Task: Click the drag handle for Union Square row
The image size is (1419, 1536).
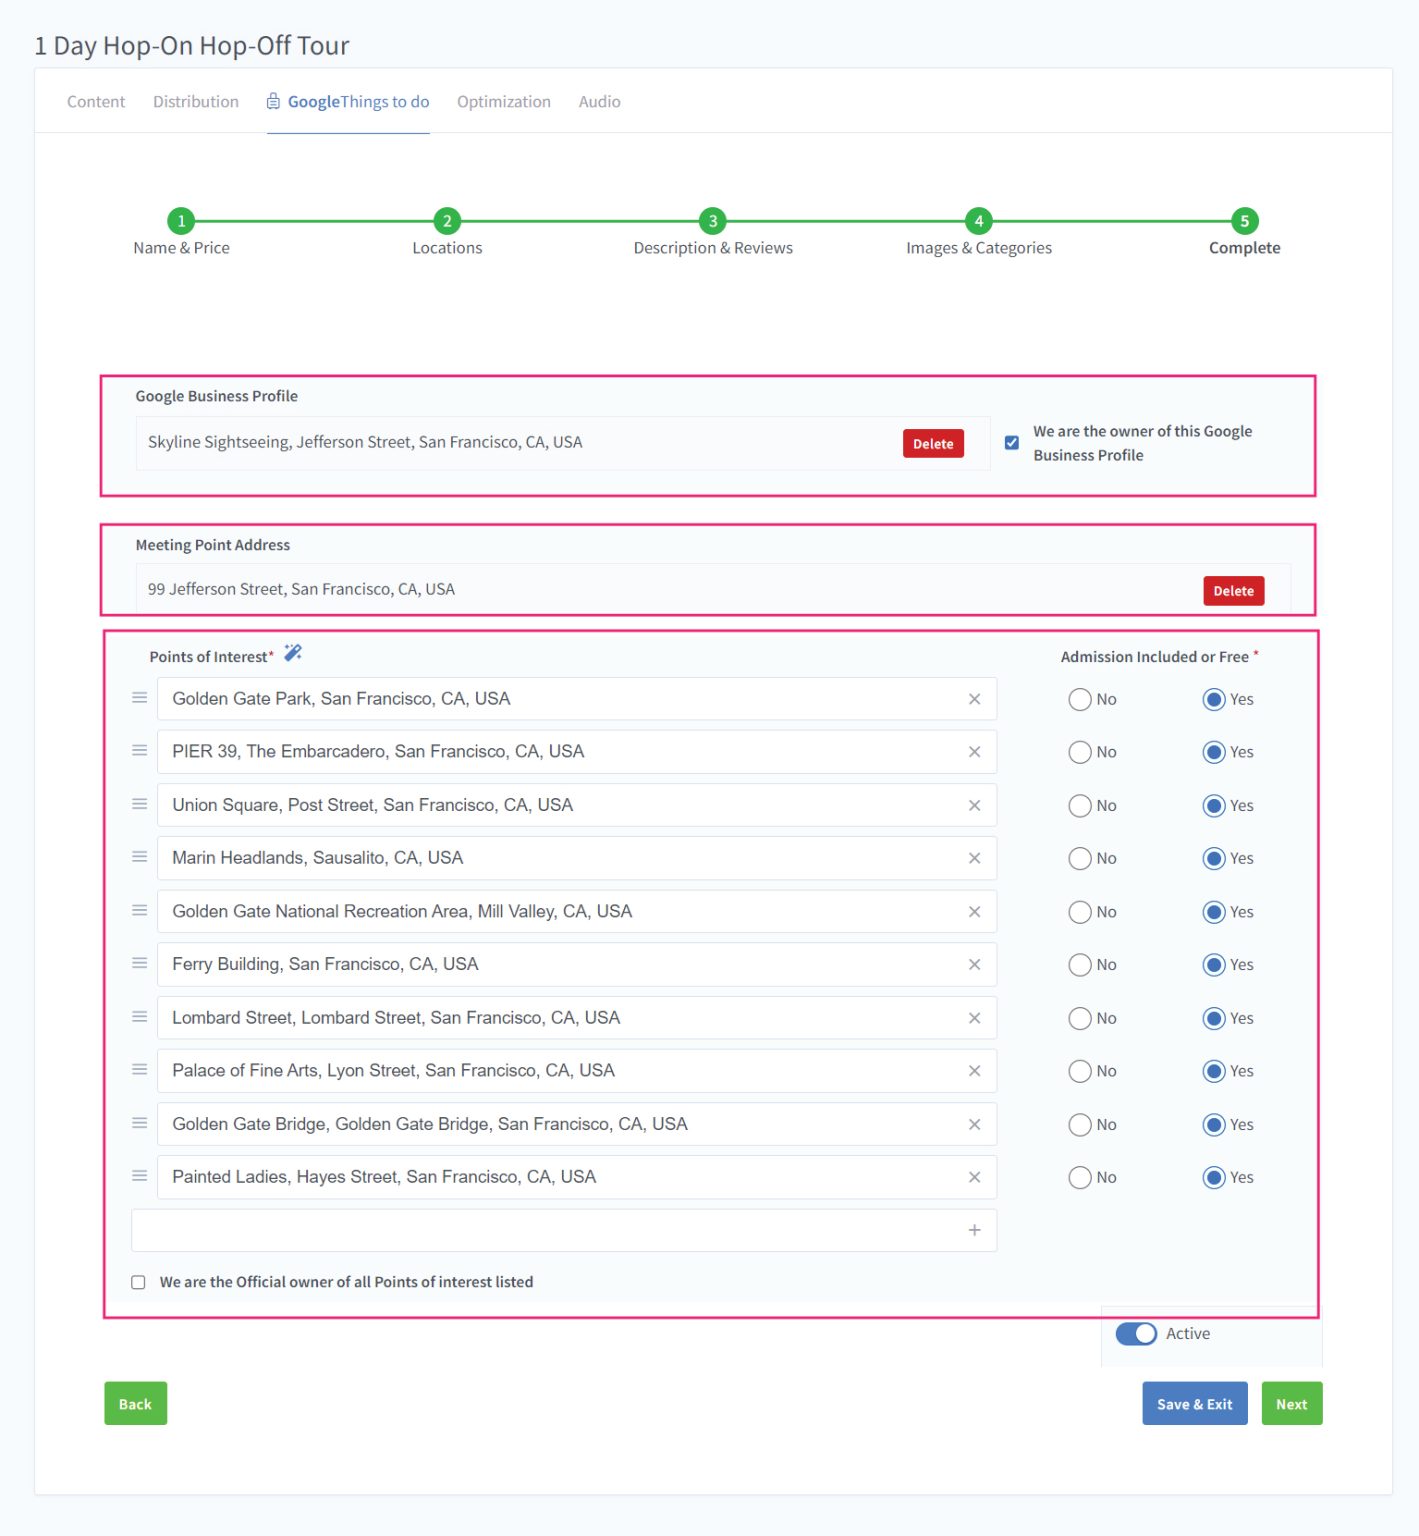Action: [140, 804]
